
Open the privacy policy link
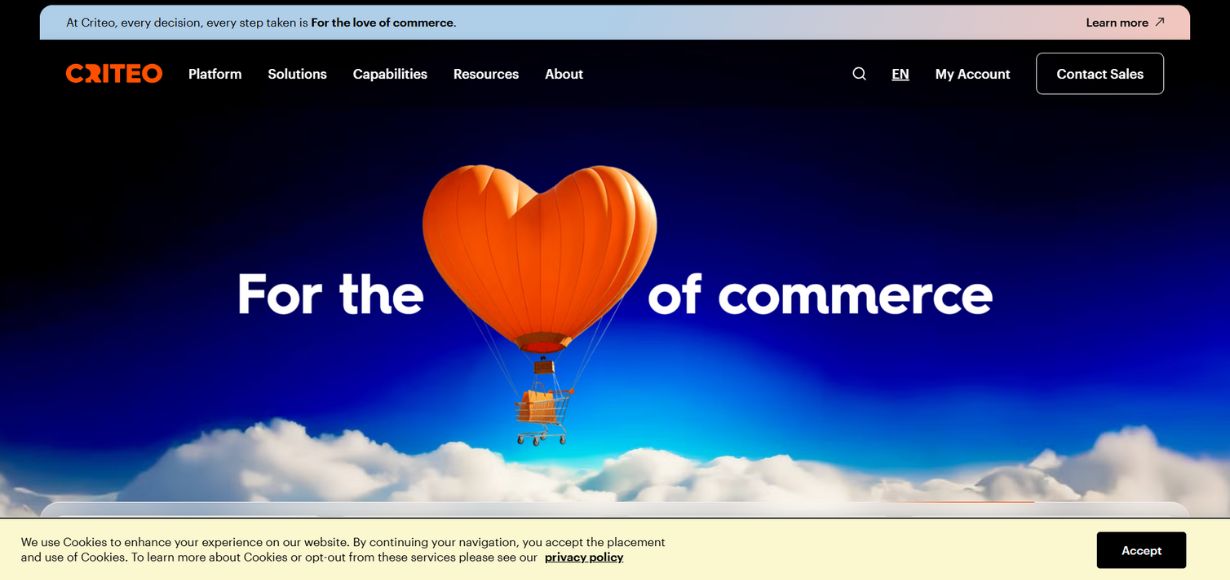(584, 557)
